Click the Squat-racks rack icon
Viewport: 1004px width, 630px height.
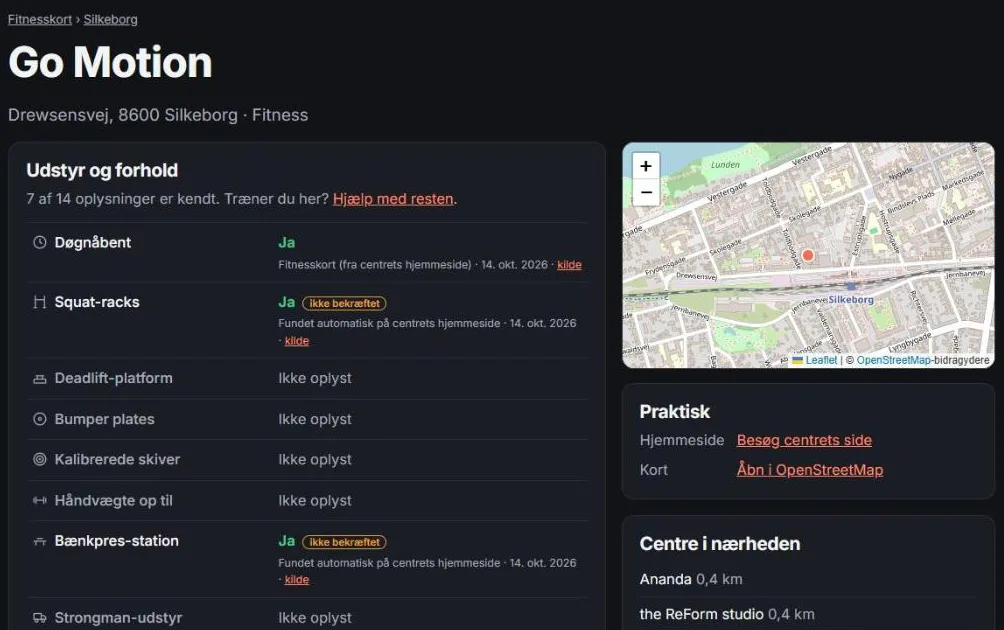[x=40, y=302]
